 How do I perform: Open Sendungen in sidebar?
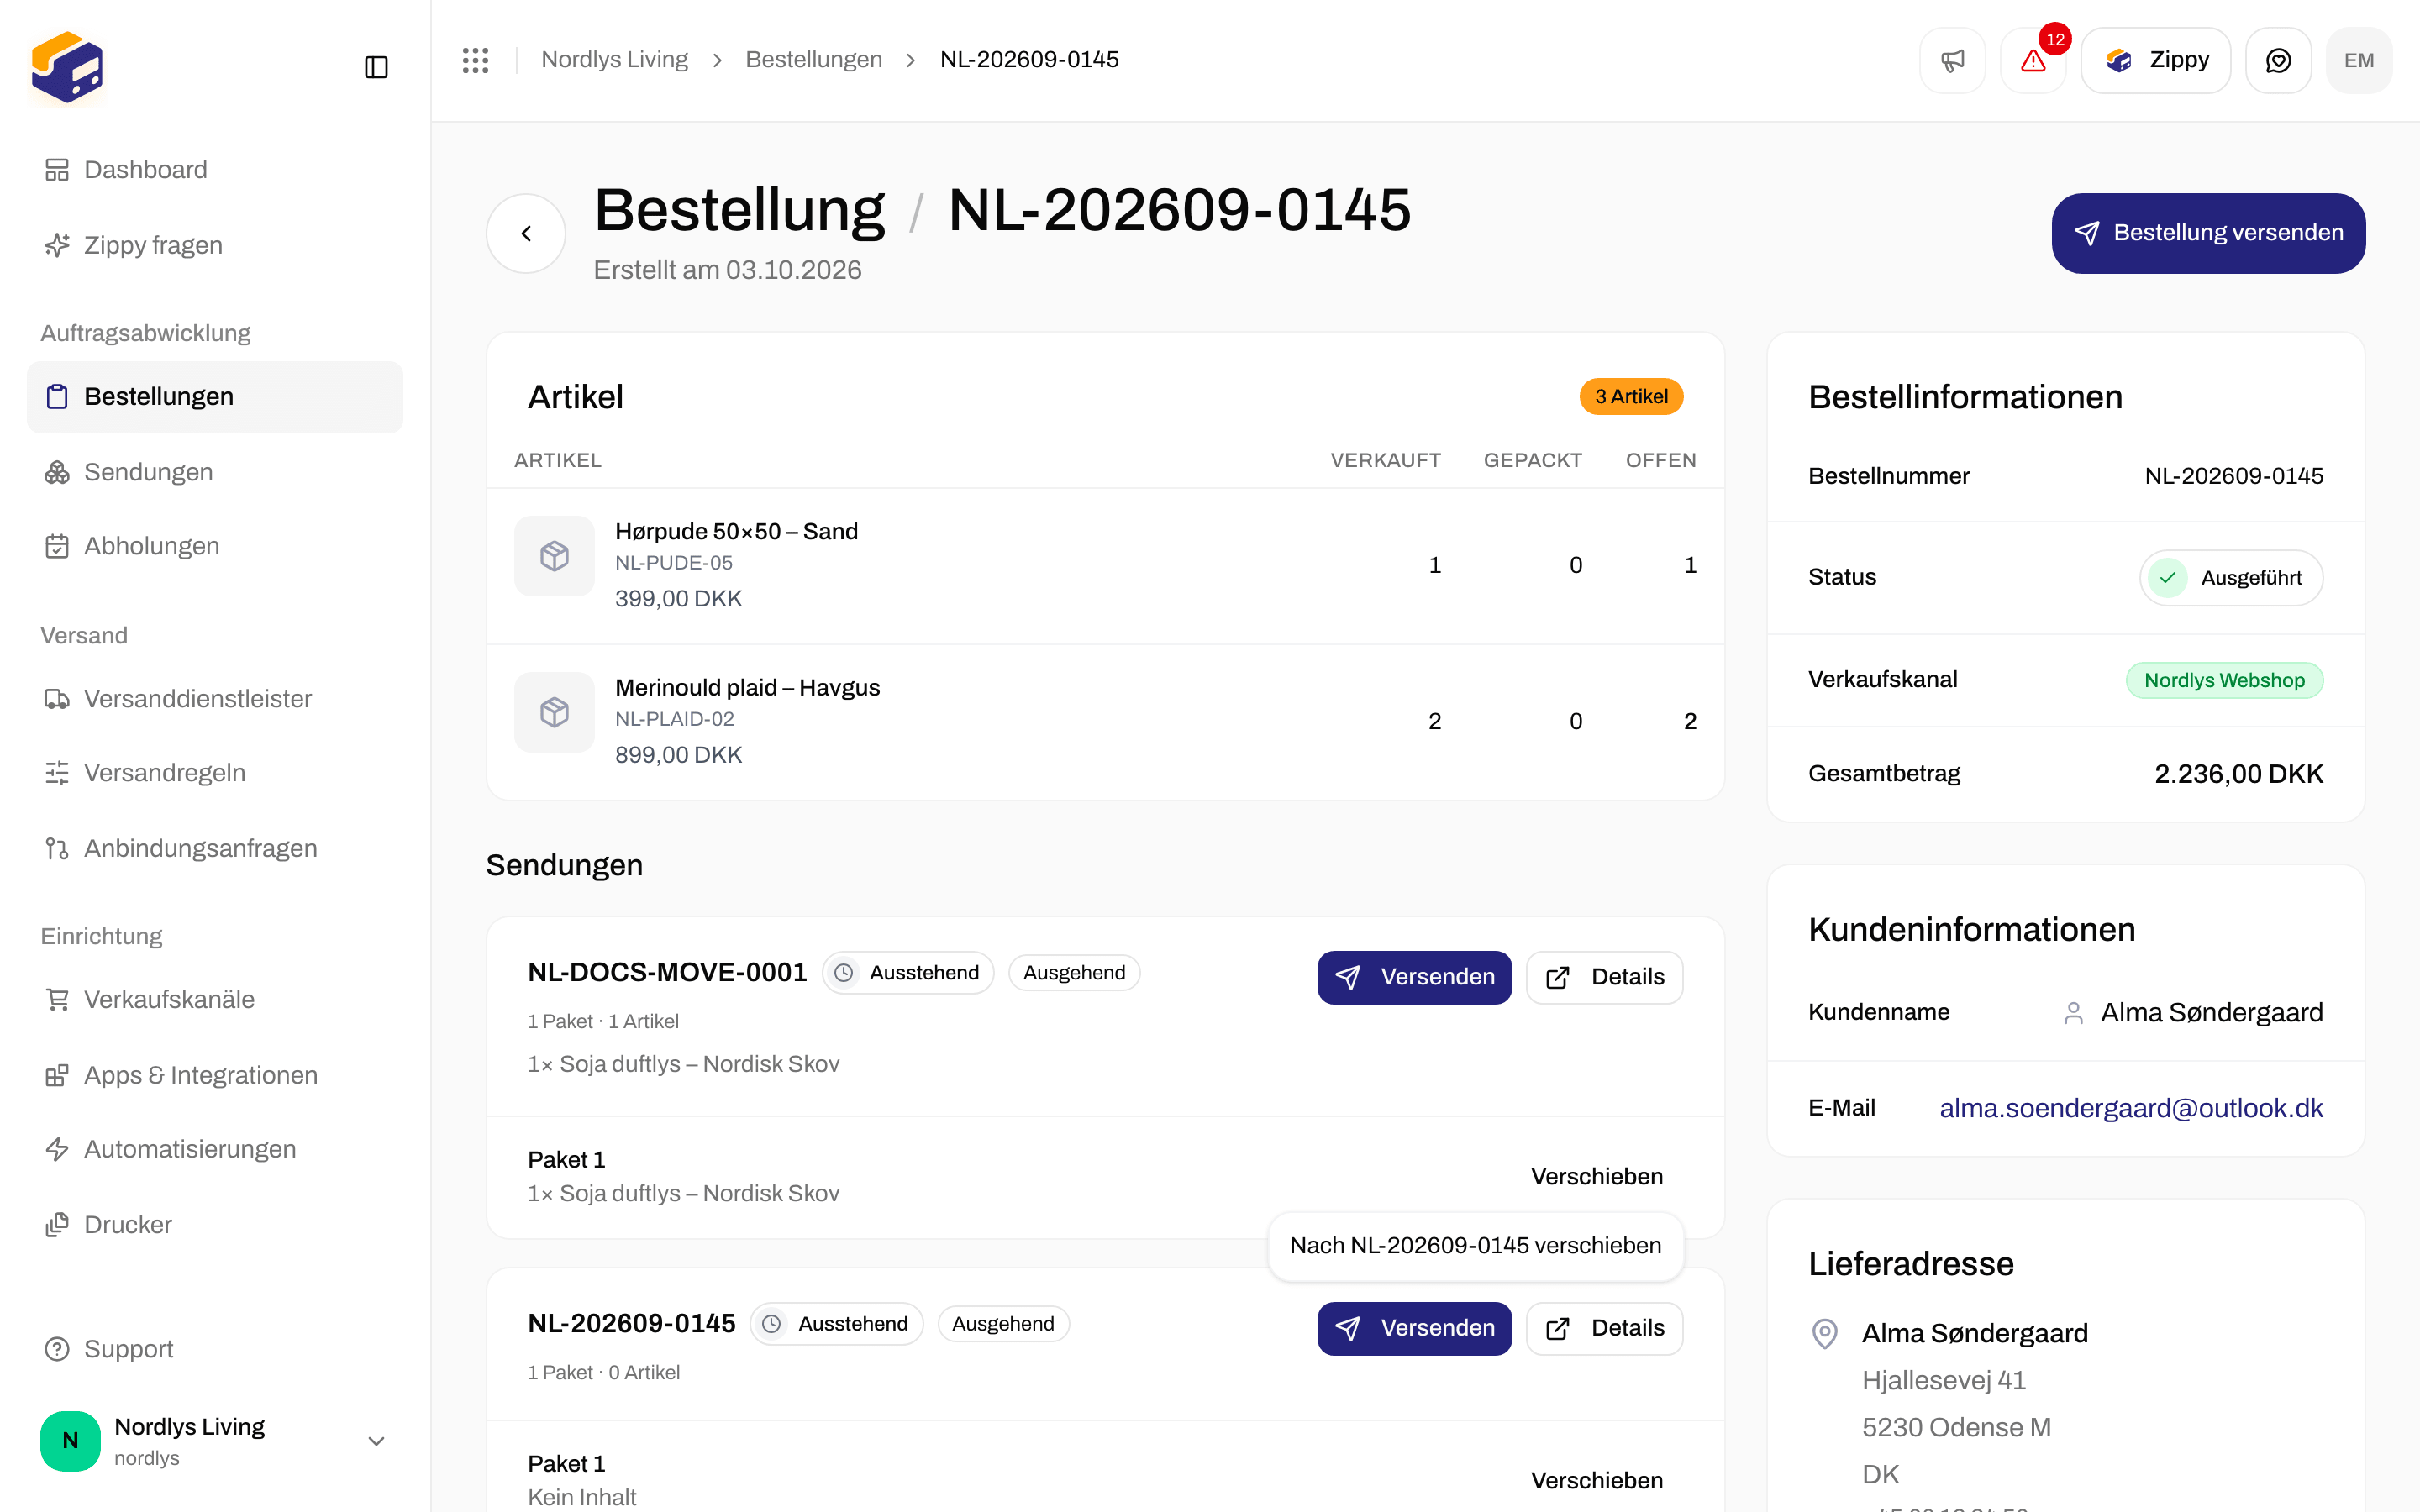tap(215, 472)
